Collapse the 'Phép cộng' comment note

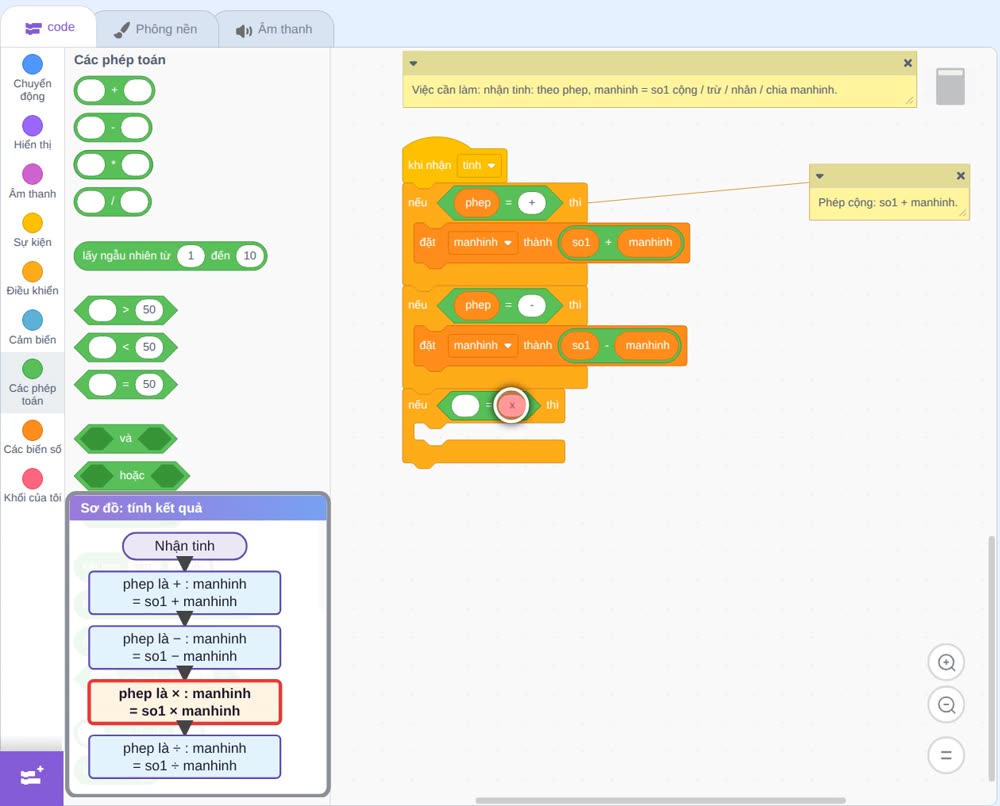pyautogui.click(x=820, y=176)
